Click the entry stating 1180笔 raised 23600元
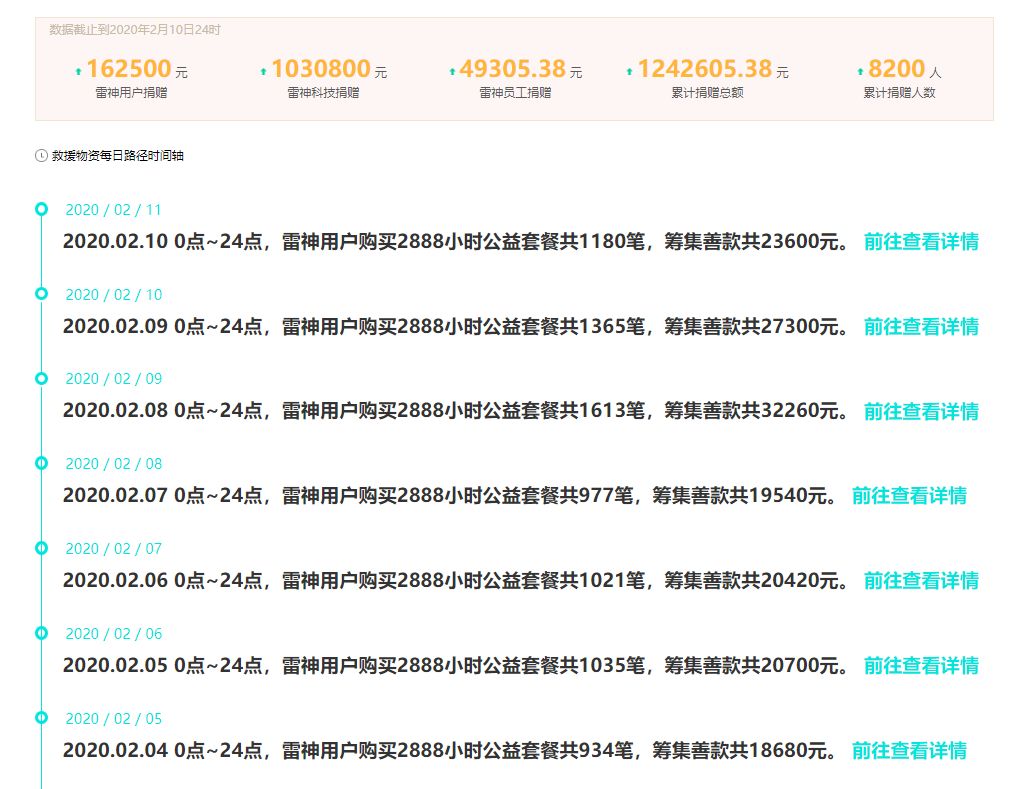Viewport: 1021px width, 789px height. (x=456, y=242)
